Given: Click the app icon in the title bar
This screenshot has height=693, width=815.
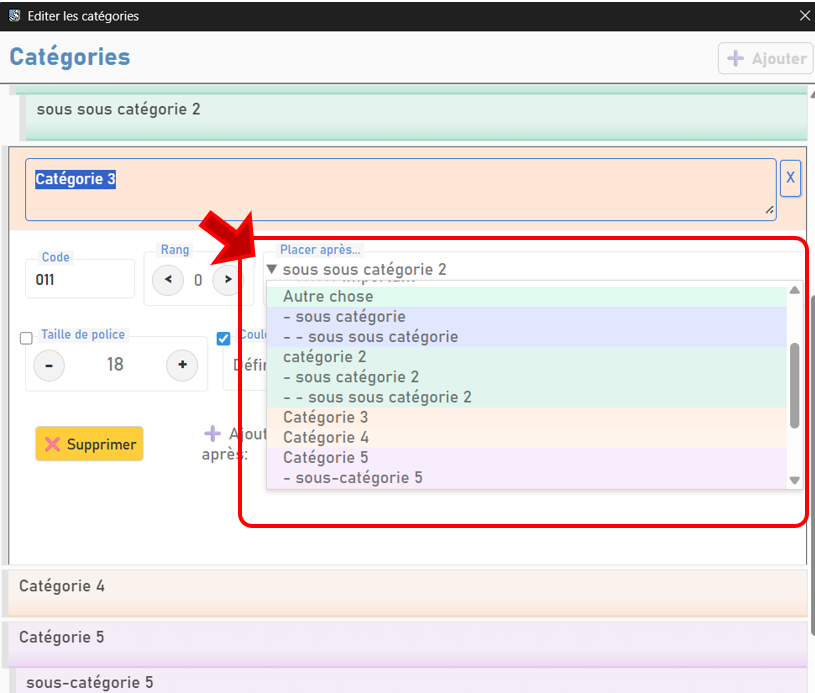Looking at the screenshot, I should click(15, 16).
